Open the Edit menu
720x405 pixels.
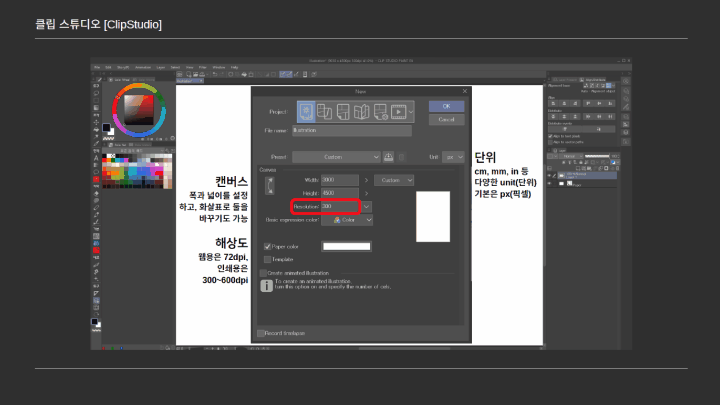[108, 68]
